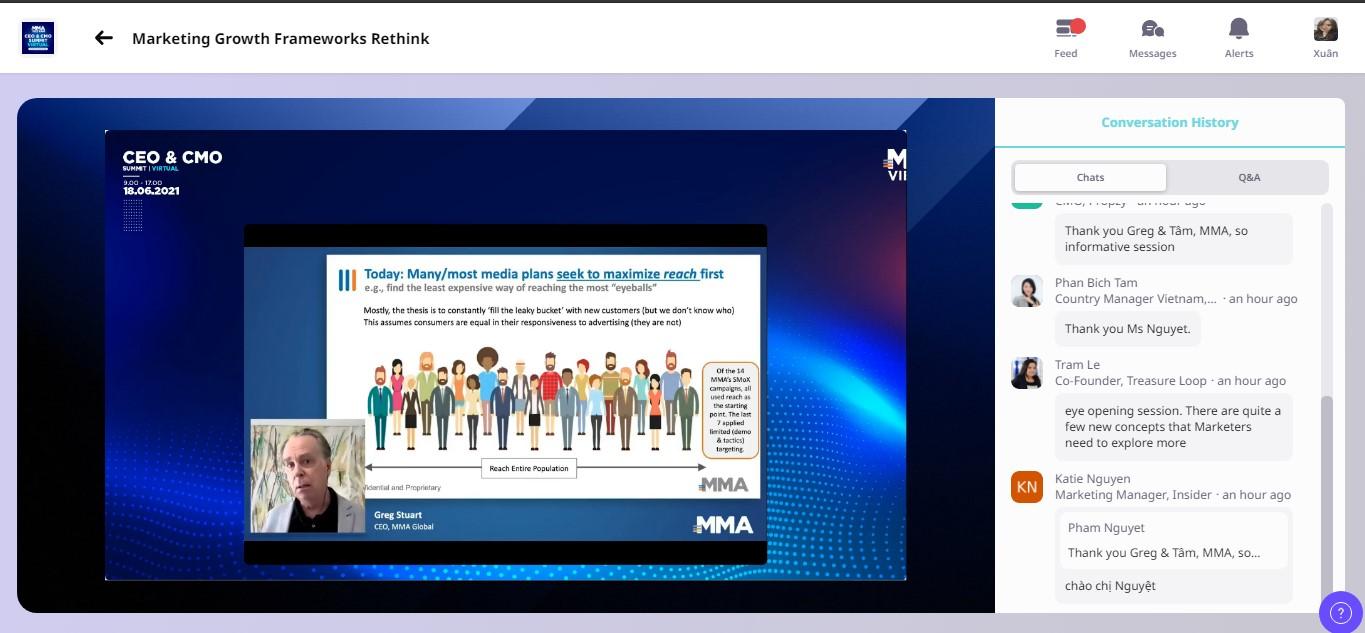The width and height of the screenshot is (1365, 633).
Task: Select the message 'Thank you Ms Nguyet.'
Action: 1128,329
